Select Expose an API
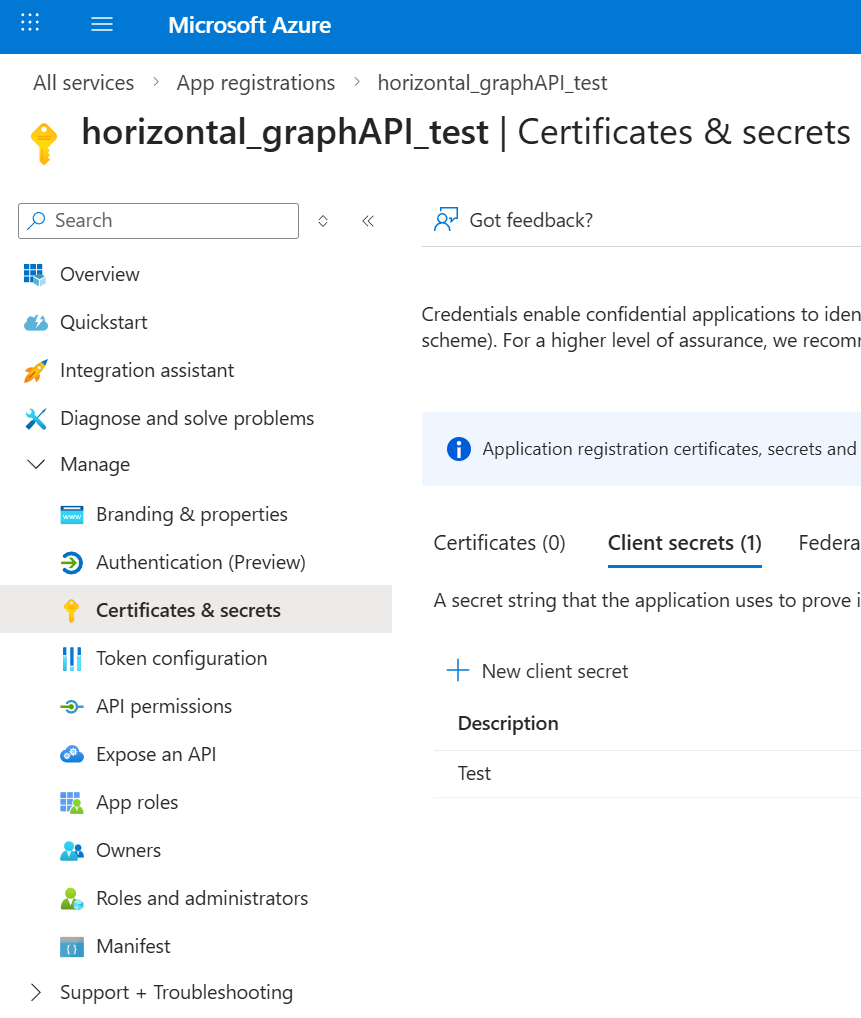Image resolution: width=861 pixels, height=1018 pixels. (157, 754)
